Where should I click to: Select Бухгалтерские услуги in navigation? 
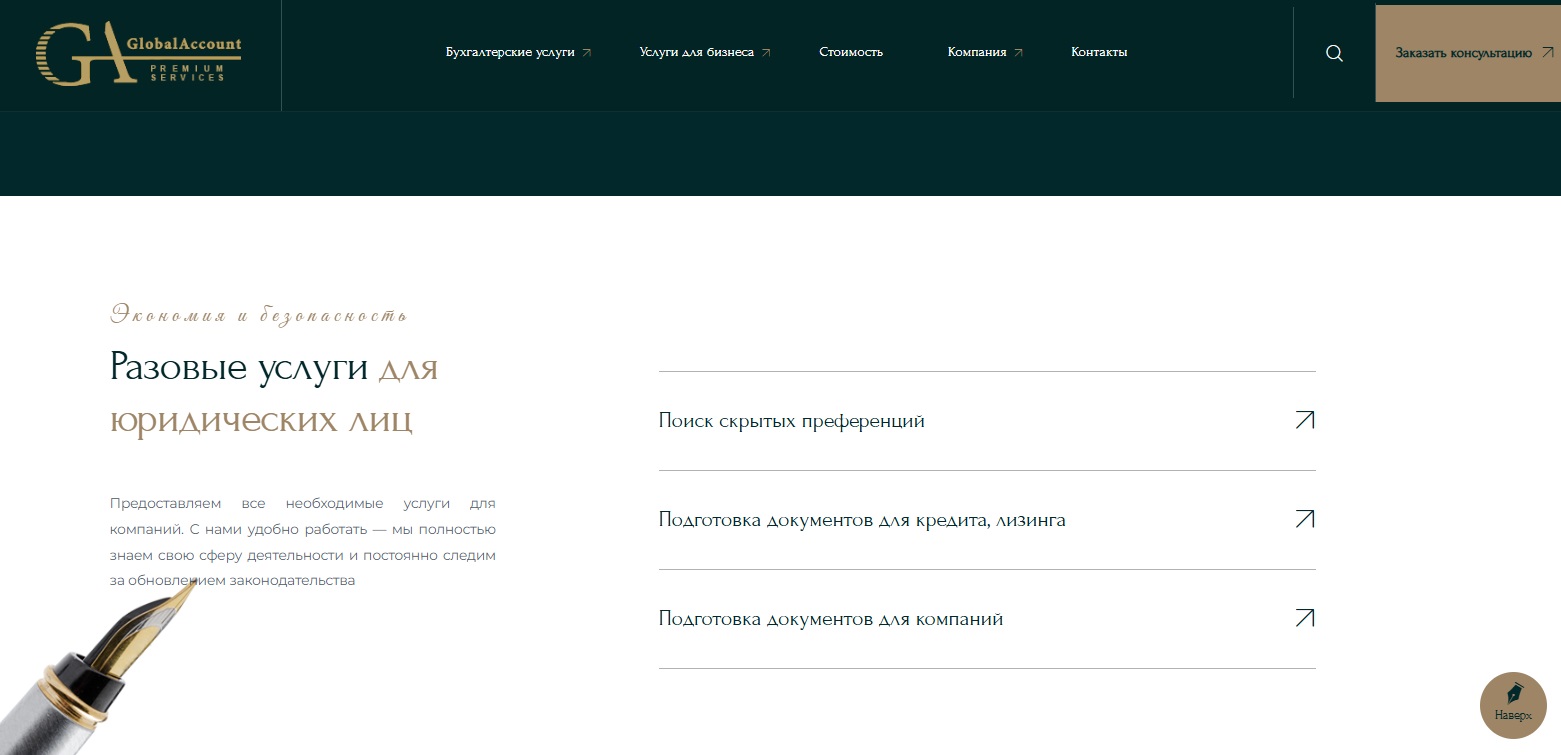tap(510, 52)
